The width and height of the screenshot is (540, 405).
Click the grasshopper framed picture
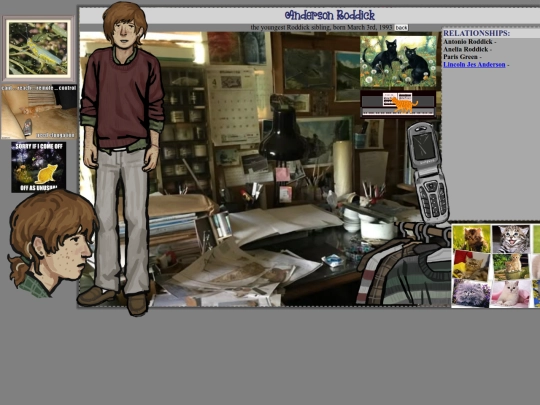[x=39, y=48]
